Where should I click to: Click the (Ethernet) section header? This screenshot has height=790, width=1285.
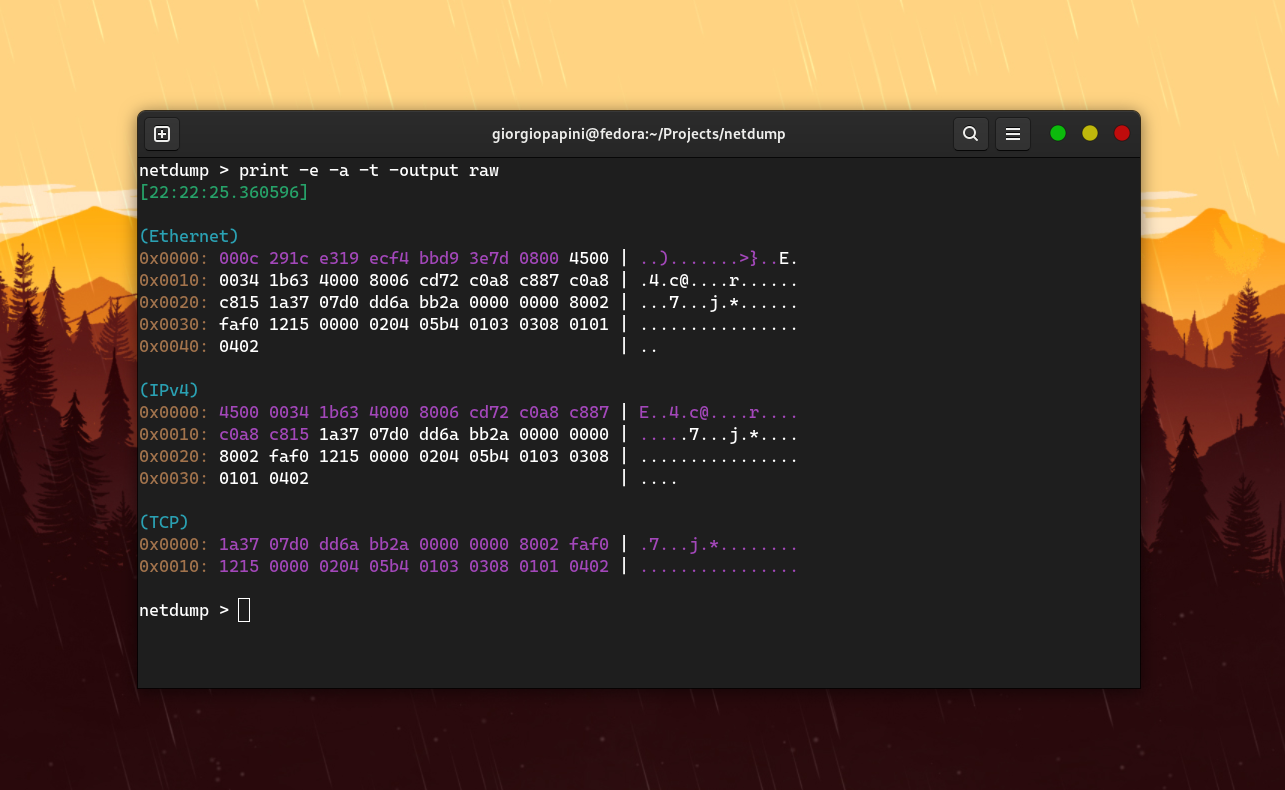point(189,236)
